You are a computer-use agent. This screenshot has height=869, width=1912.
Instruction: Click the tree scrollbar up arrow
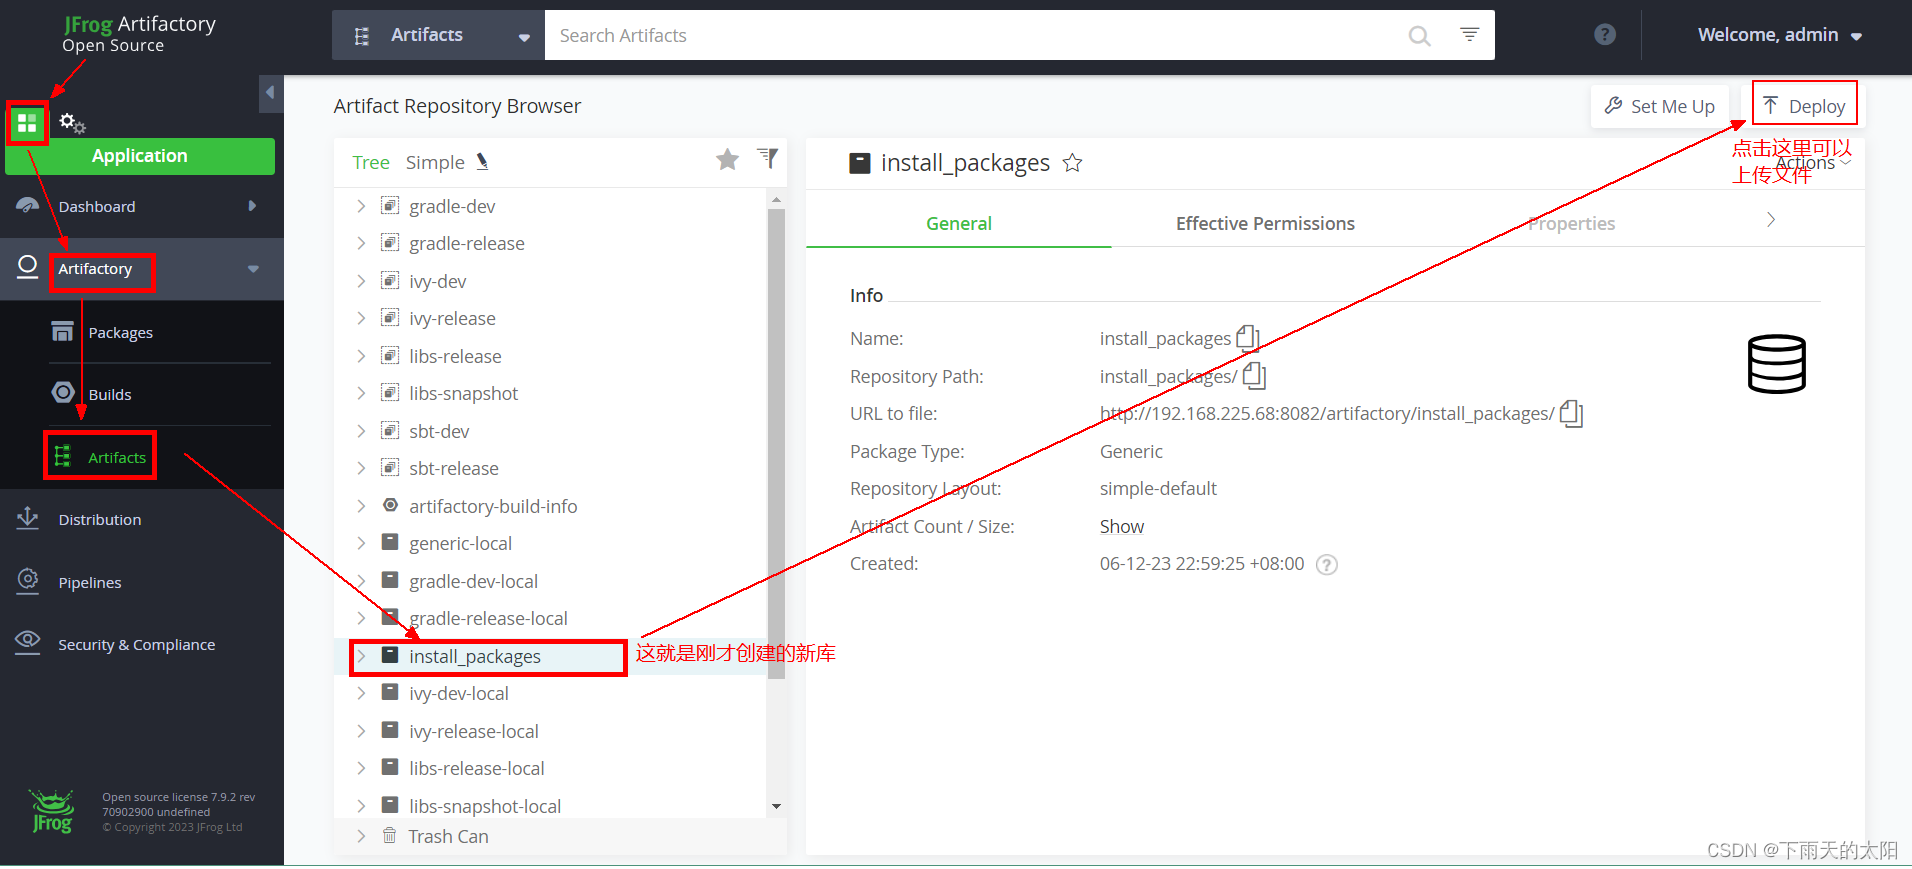pyautogui.click(x=776, y=200)
